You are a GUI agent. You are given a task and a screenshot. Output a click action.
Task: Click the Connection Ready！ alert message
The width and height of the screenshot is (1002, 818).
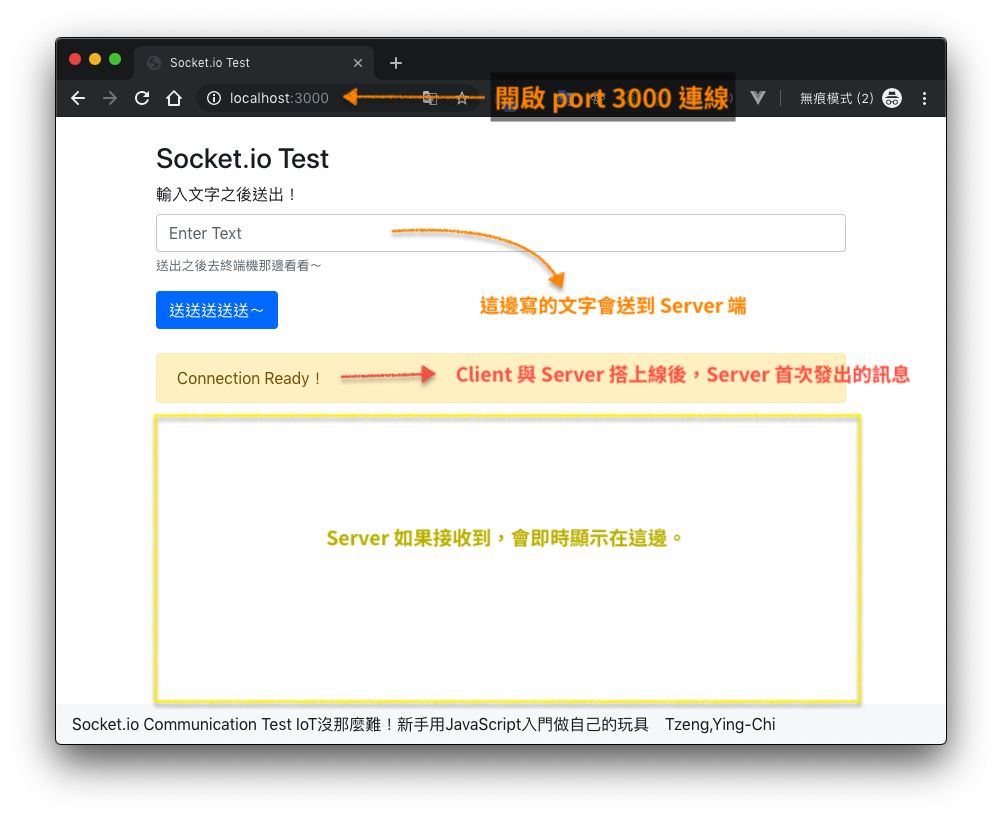coord(500,378)
